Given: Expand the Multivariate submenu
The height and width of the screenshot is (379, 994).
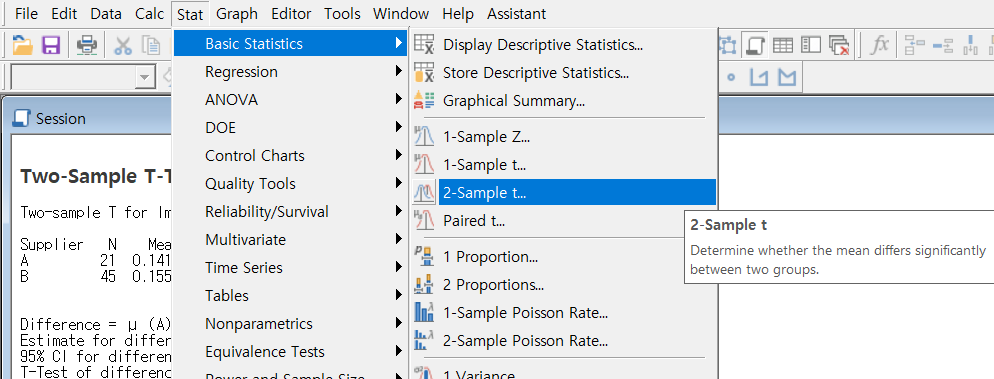Looking at the screenshot, I should coord(290,240).
